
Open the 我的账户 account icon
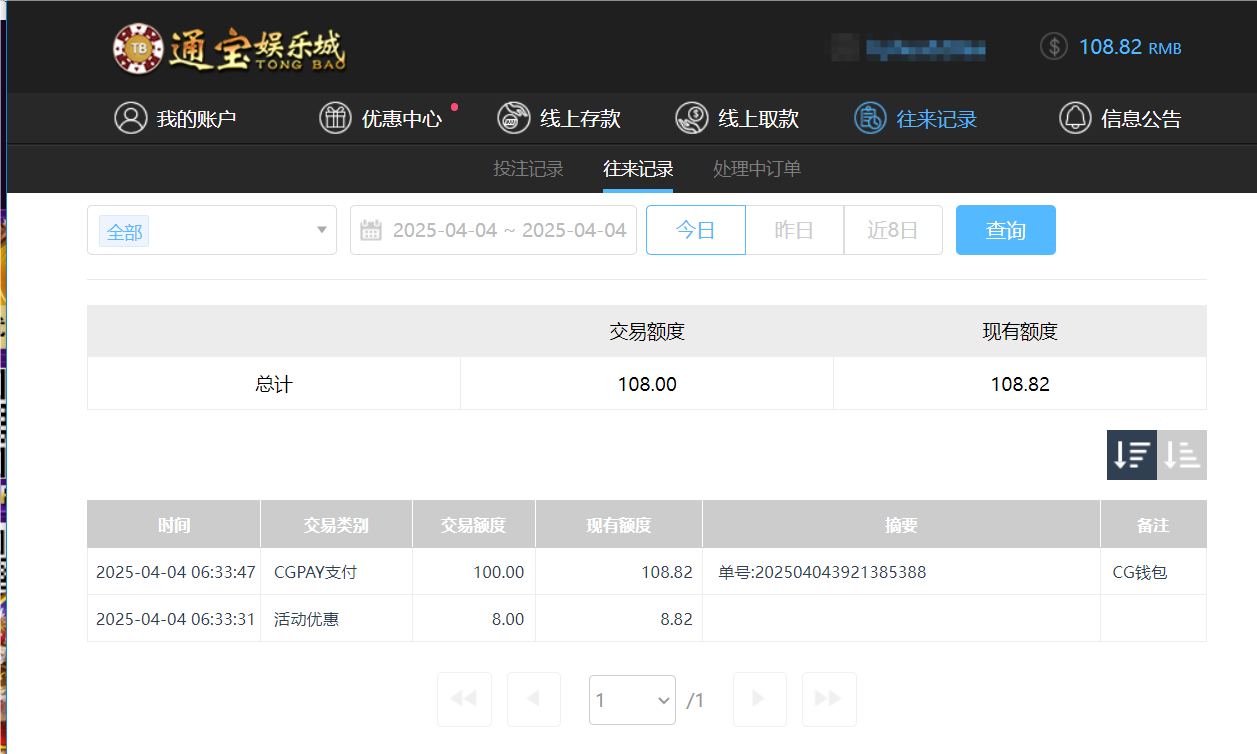coord(131,118)
